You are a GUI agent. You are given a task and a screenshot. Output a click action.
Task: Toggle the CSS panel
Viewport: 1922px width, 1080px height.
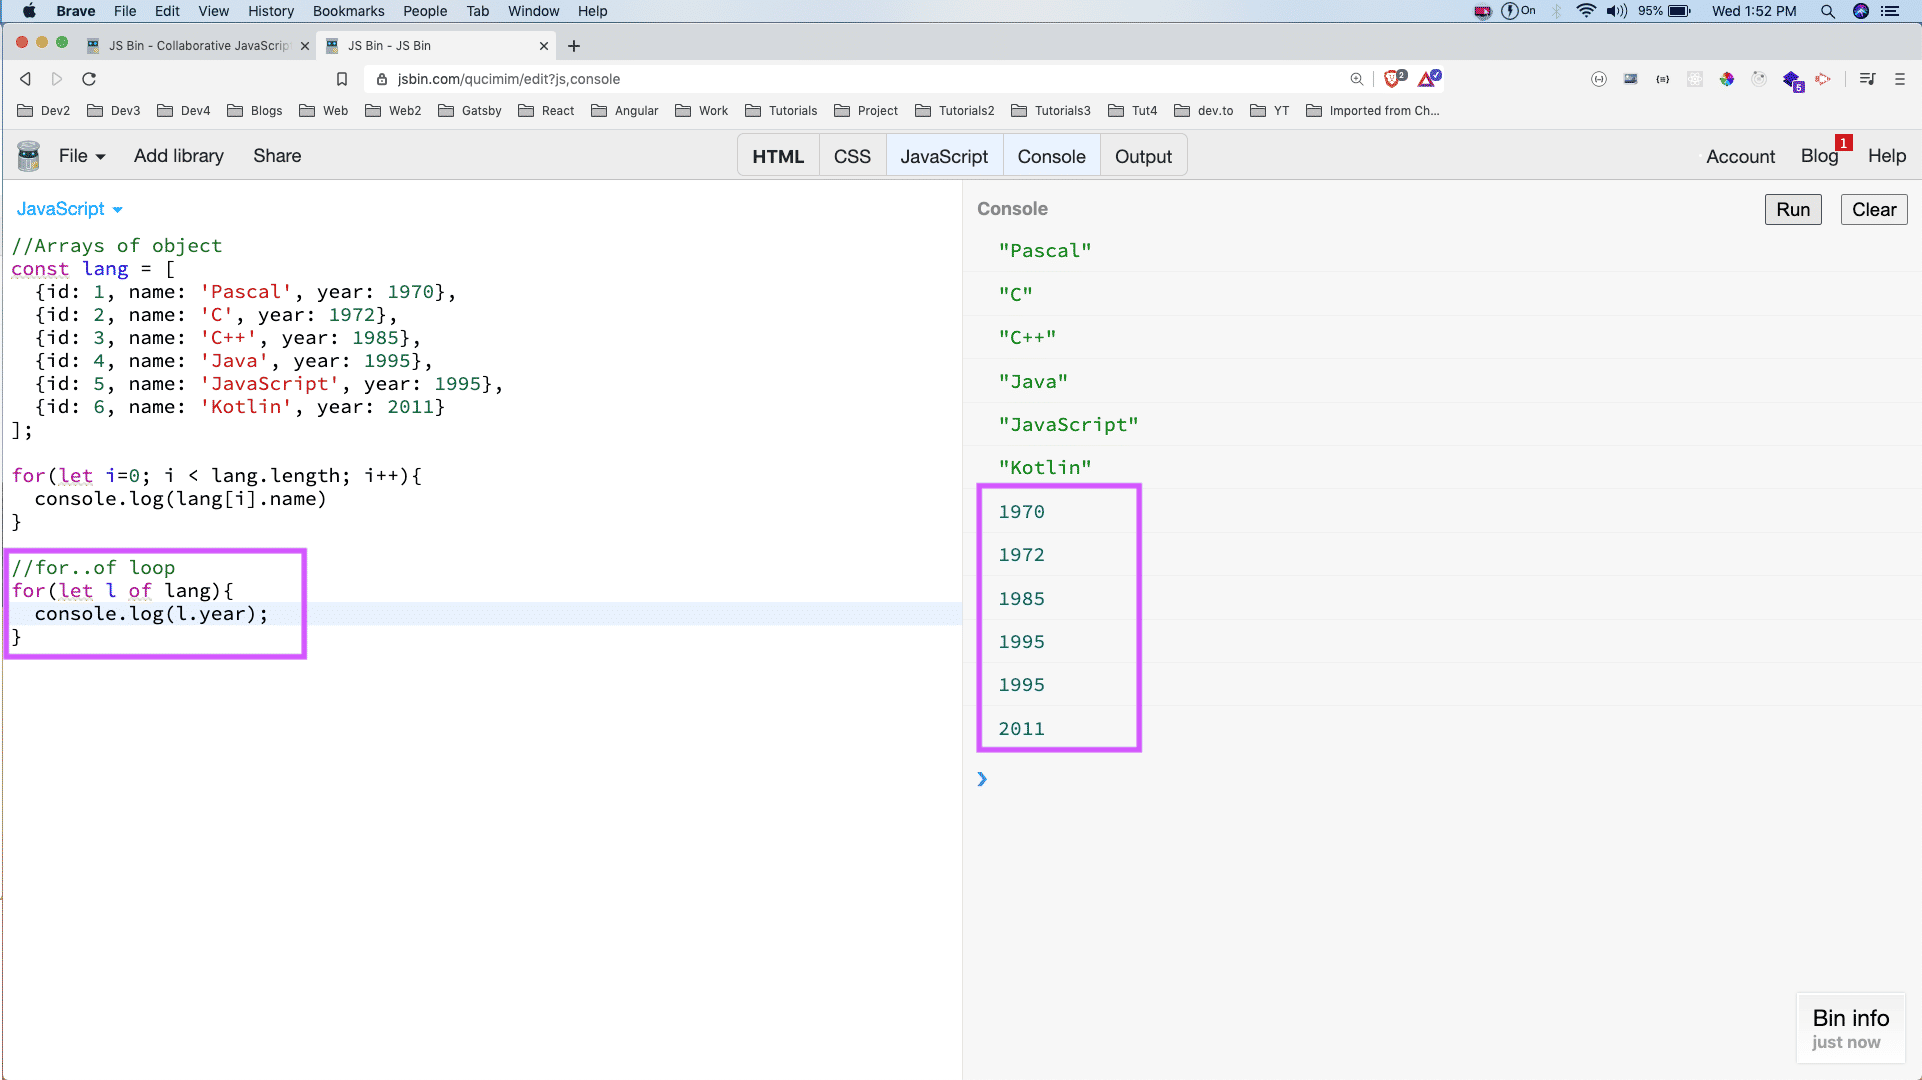coord(852,156)
